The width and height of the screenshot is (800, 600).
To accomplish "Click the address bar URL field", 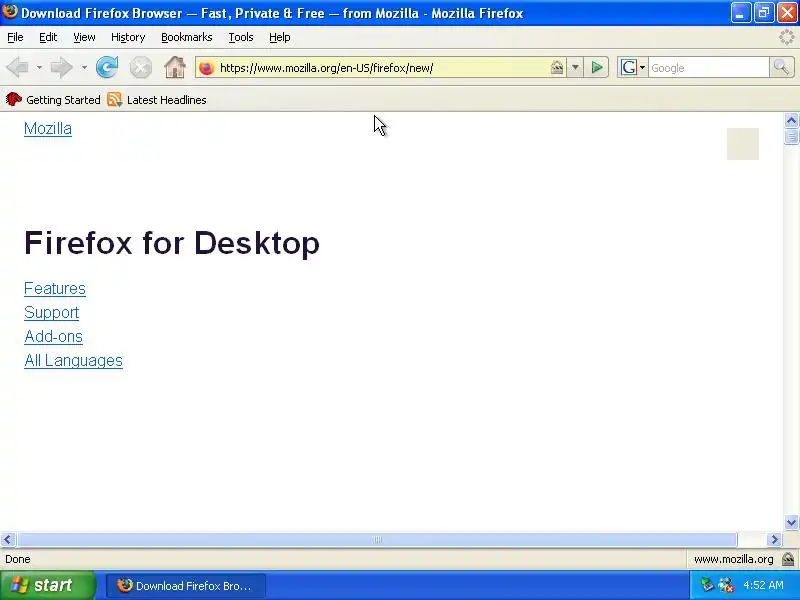I will tap(383, 68).
